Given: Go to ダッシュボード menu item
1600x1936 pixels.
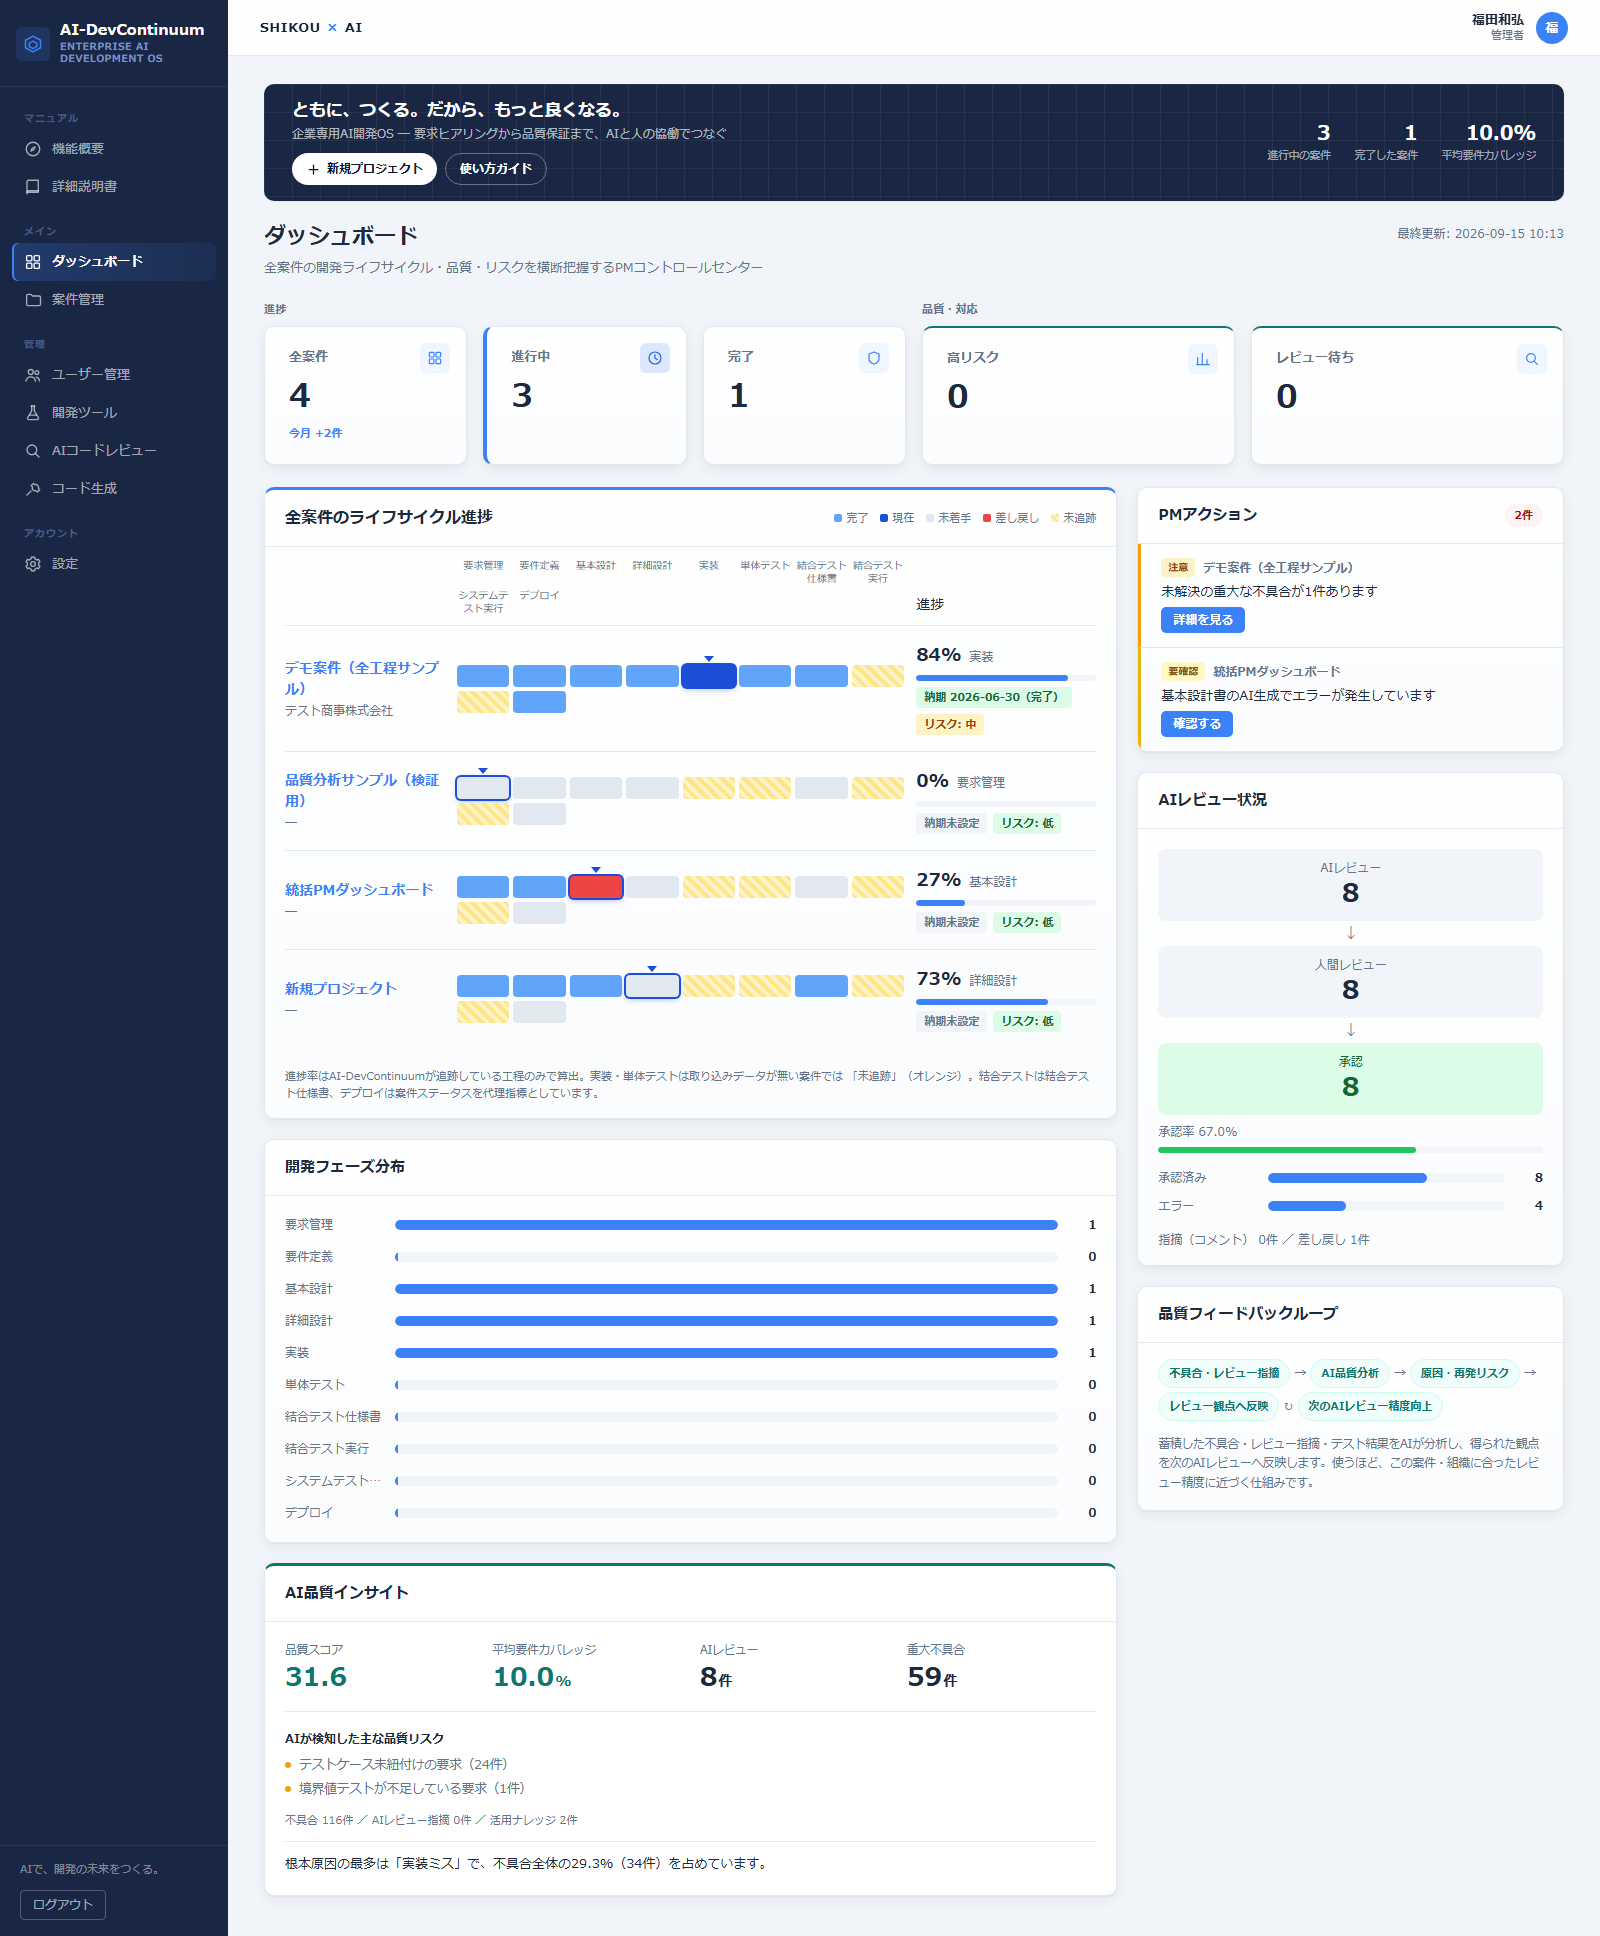Looking at the screenshot, I should point(114,262).
